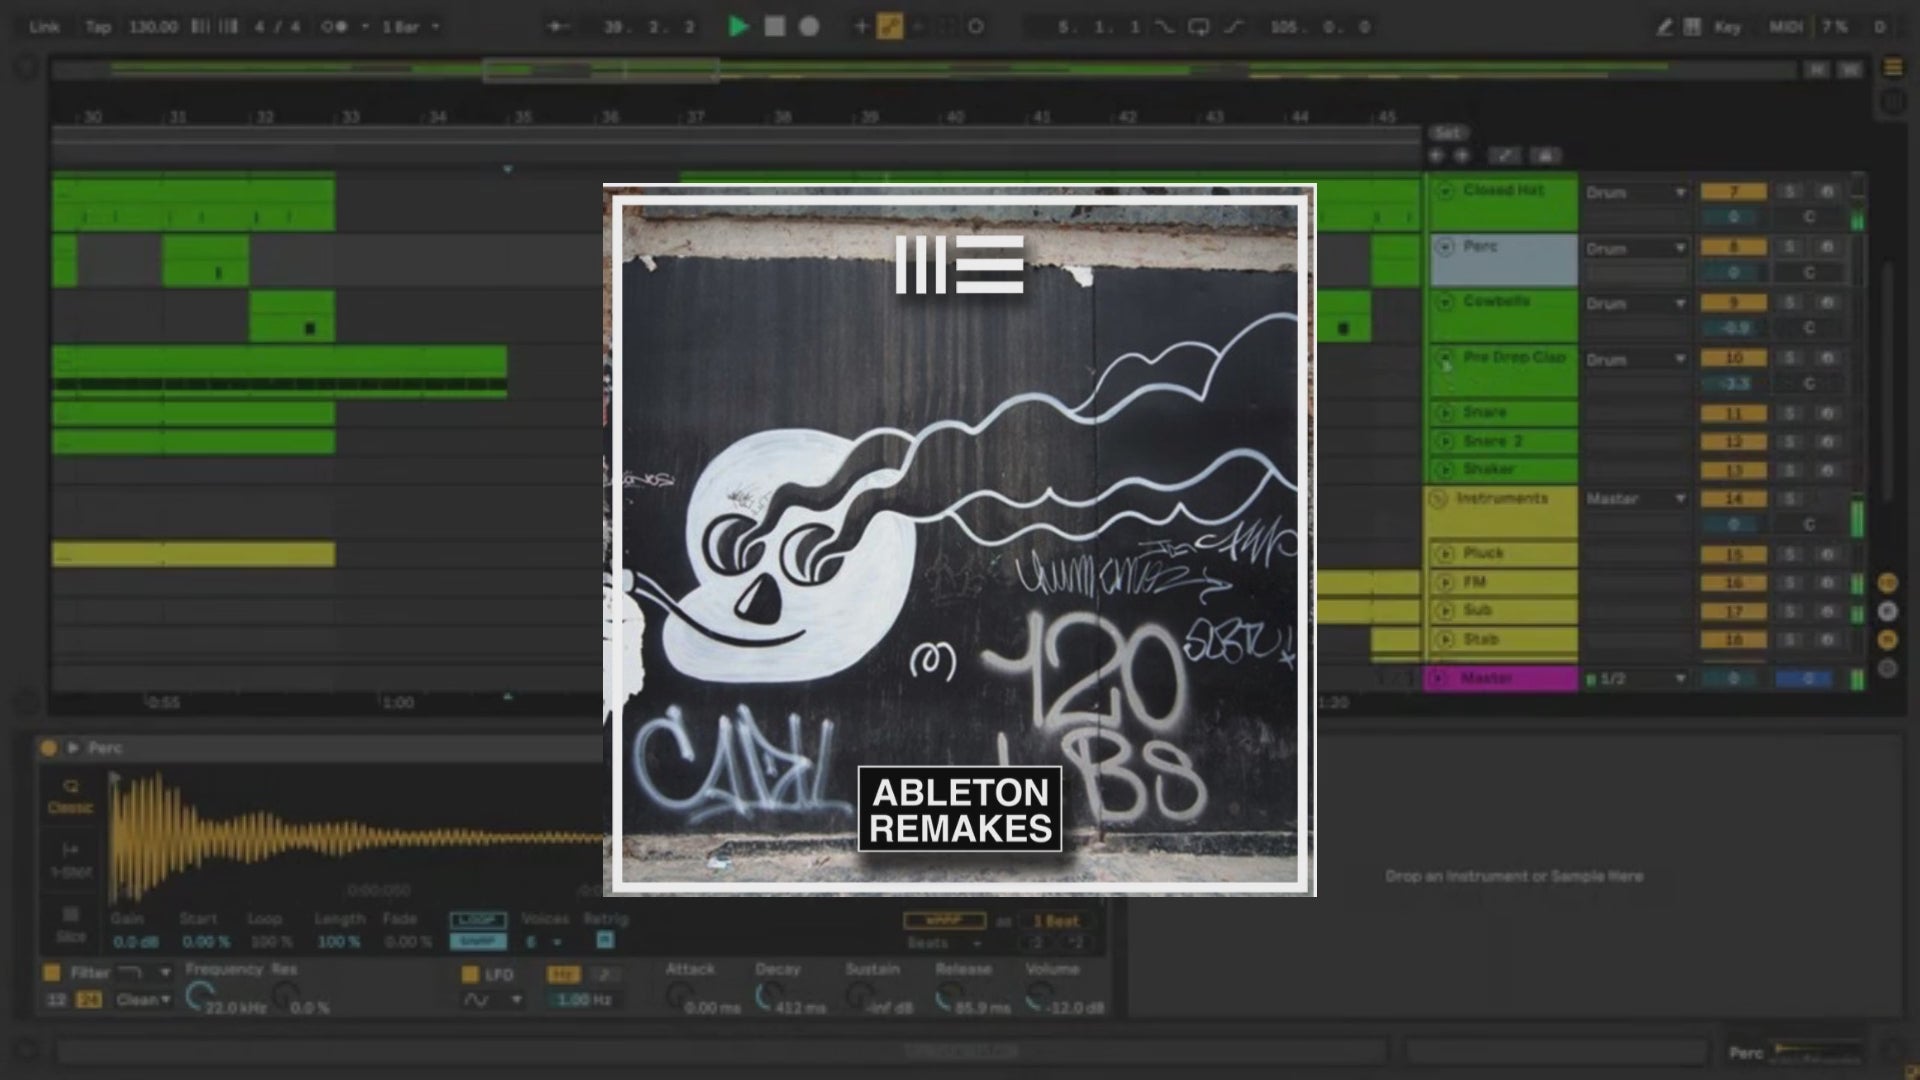1920x1080 pixels.
Task: Toggle track activator 7 for Closed Hat
Action: click(1734, 192)
